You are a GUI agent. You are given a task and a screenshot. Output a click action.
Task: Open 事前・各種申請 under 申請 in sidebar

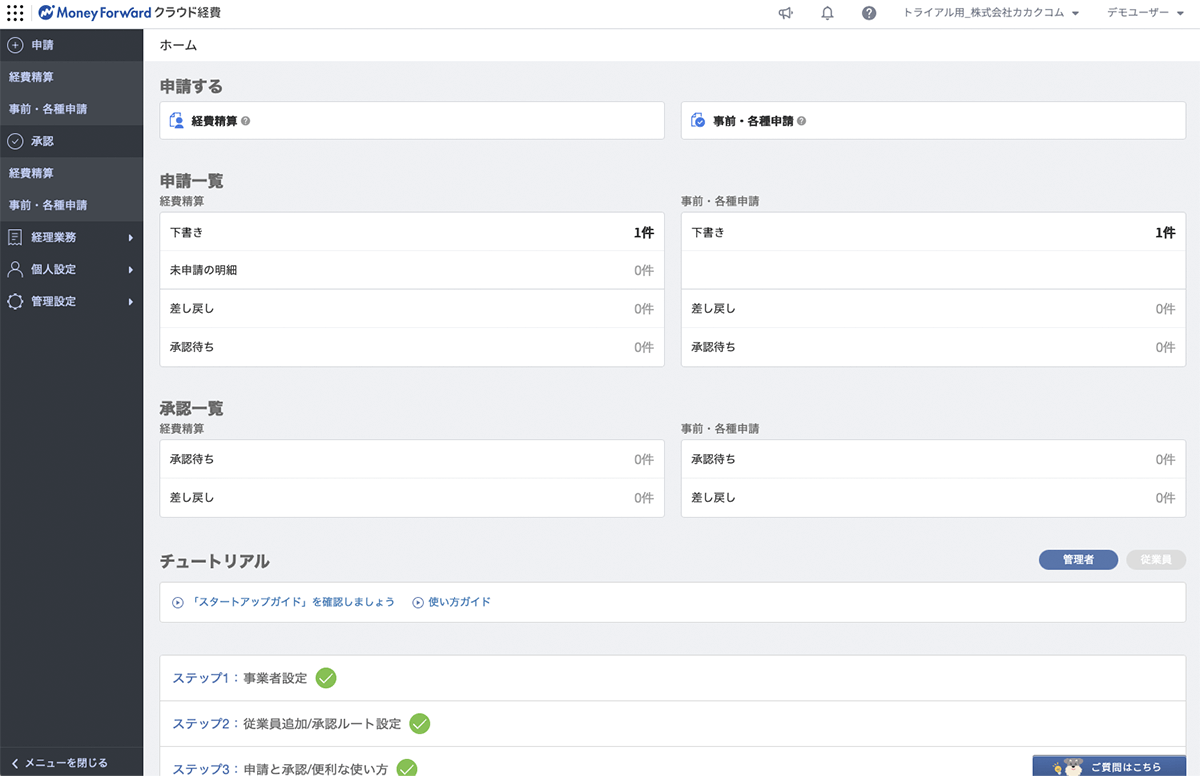click(x=72, y=109)
